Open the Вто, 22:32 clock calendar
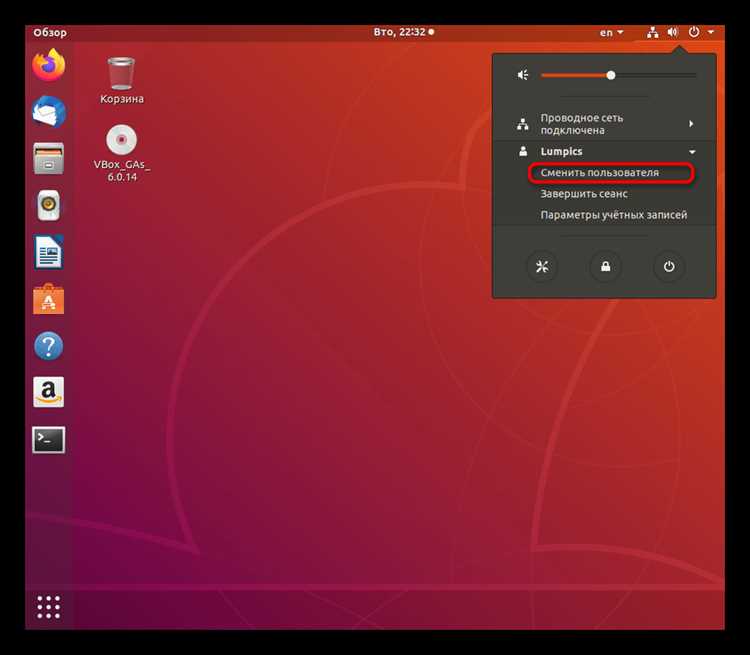750x655 pixels. pos(403,32)
